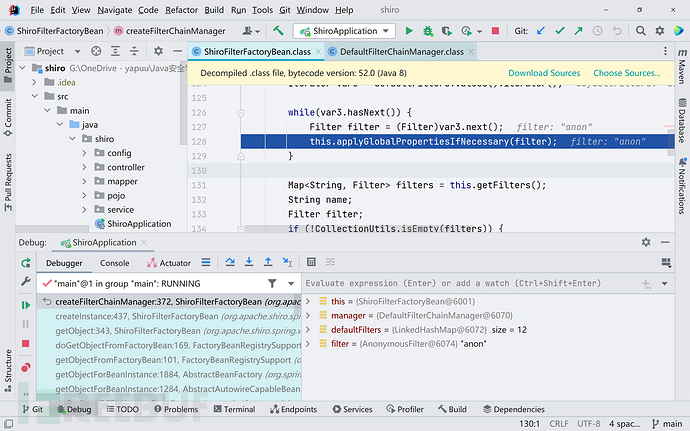Step over in debugger toolbar
The image size is (690, 431).
click(230, 262)
